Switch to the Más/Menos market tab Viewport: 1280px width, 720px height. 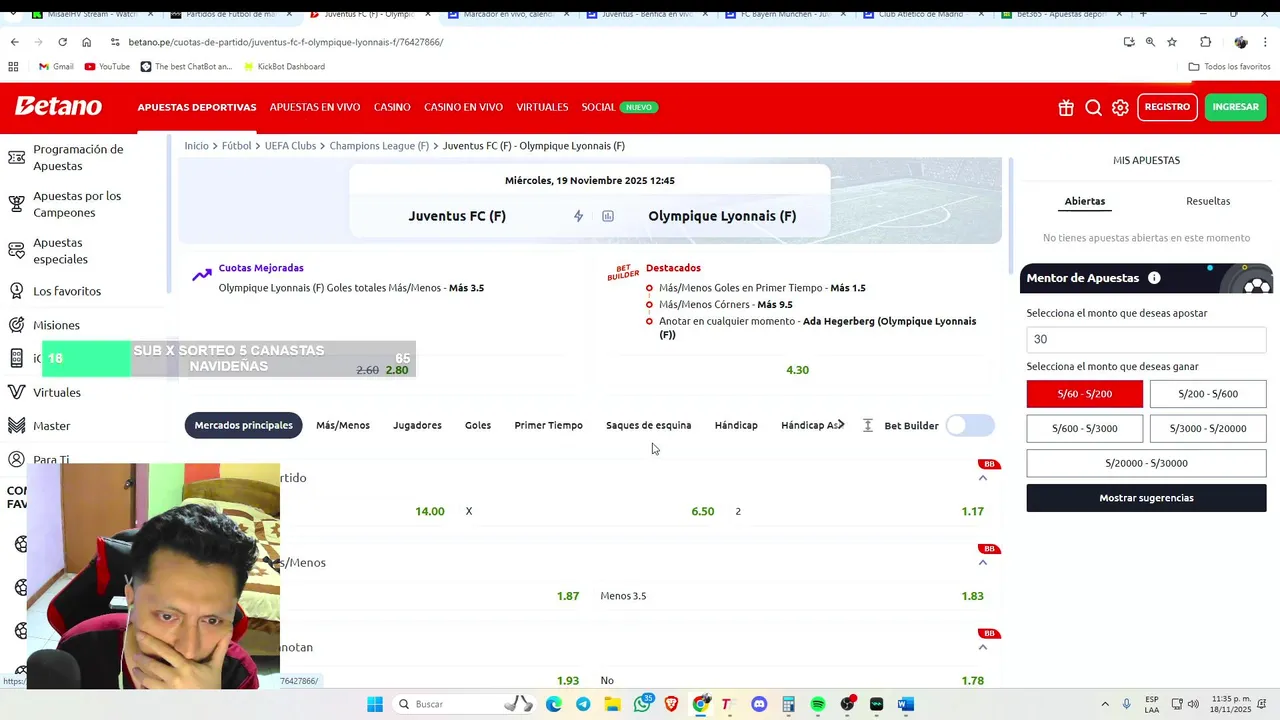(x=343, y=425)
